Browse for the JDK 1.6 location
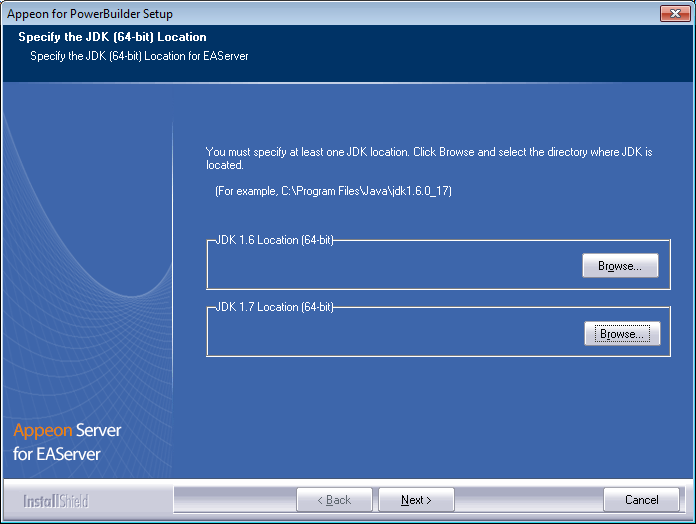Screen dimensions: 696x524 tap(620, 266)
